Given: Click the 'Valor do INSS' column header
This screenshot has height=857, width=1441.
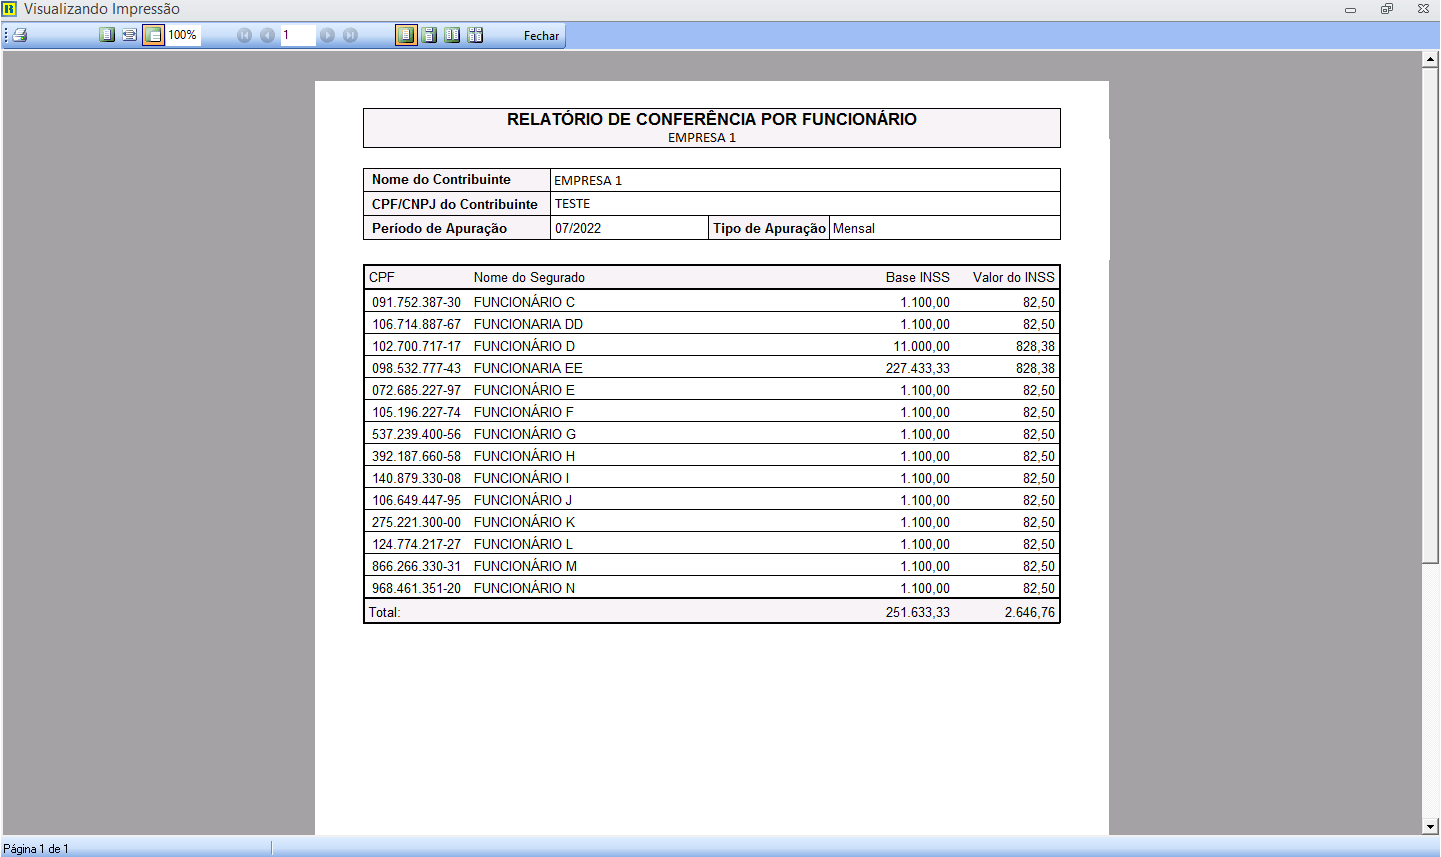Looking at the screenshot, I should 1014,277.
